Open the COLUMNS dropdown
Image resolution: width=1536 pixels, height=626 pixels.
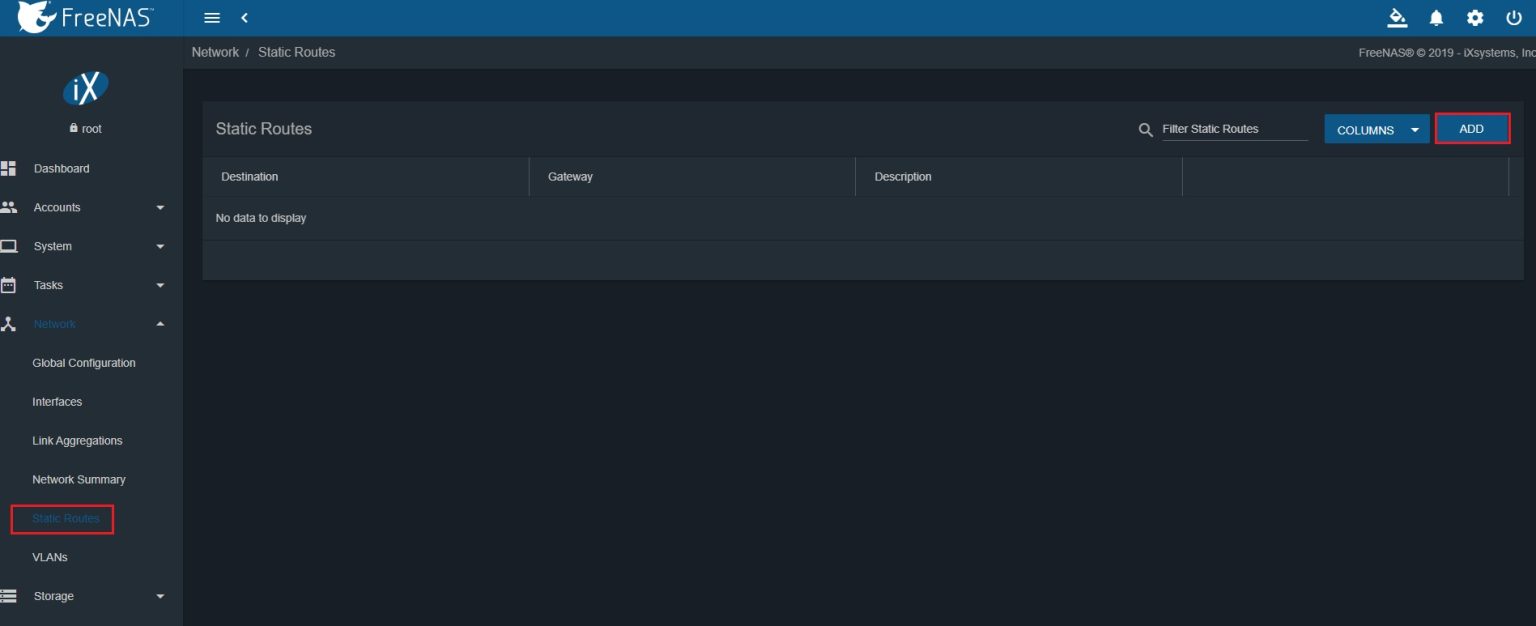click(x=1376, y=129)
